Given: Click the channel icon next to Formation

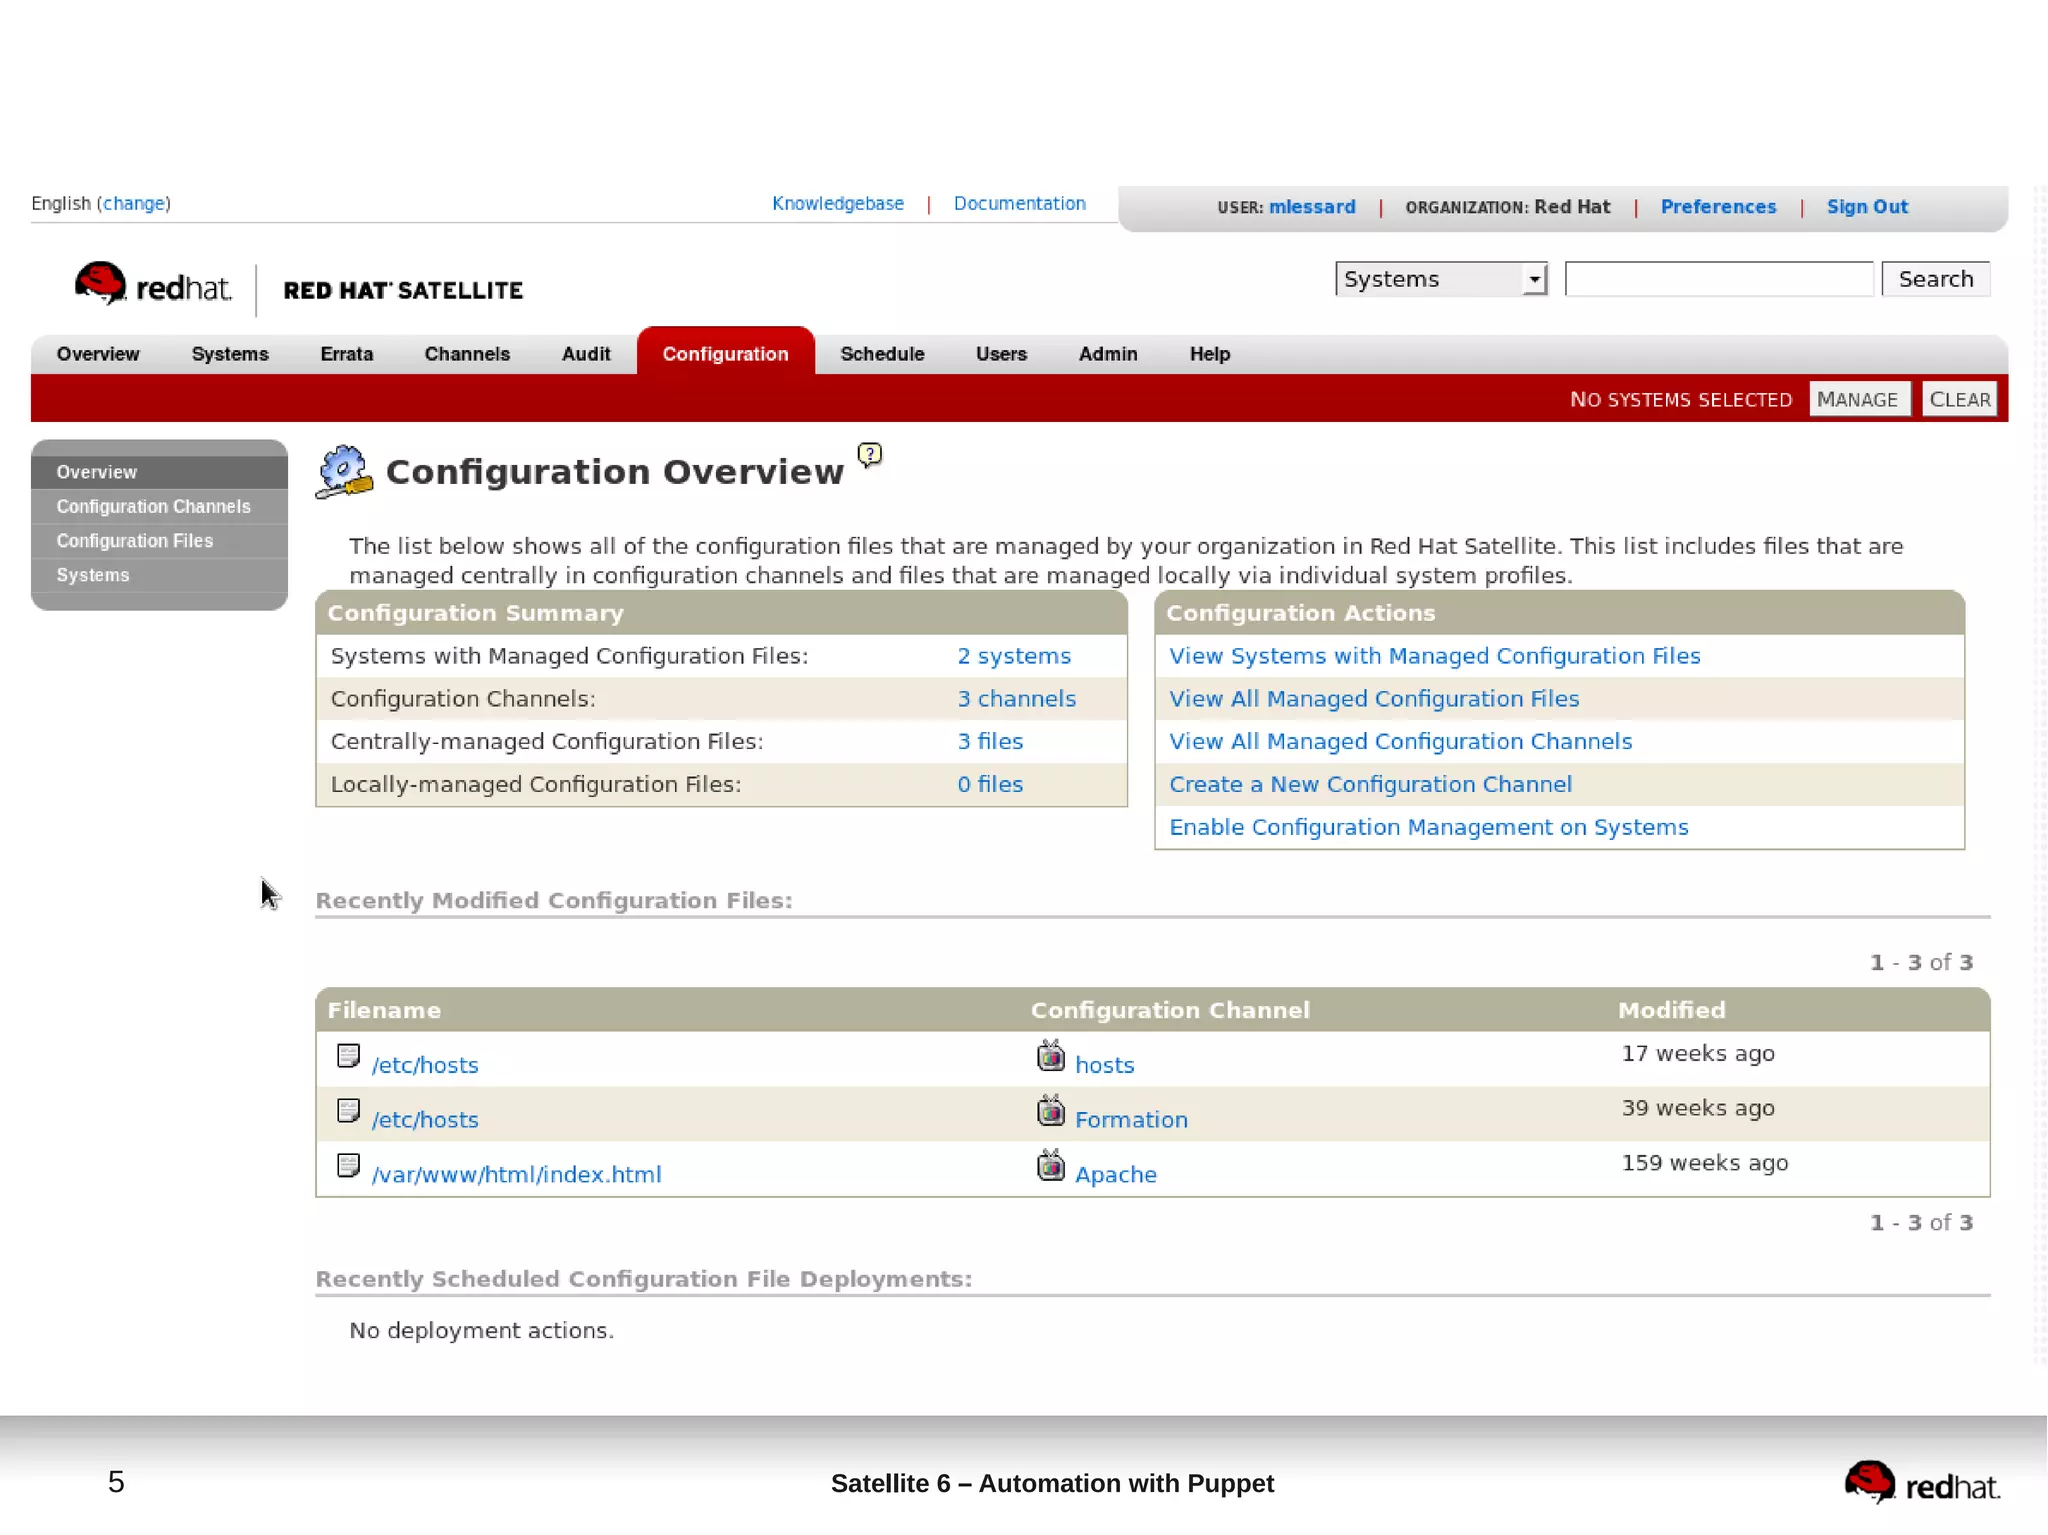Looking at the screenshot, I should [x=1050, y=1111].
